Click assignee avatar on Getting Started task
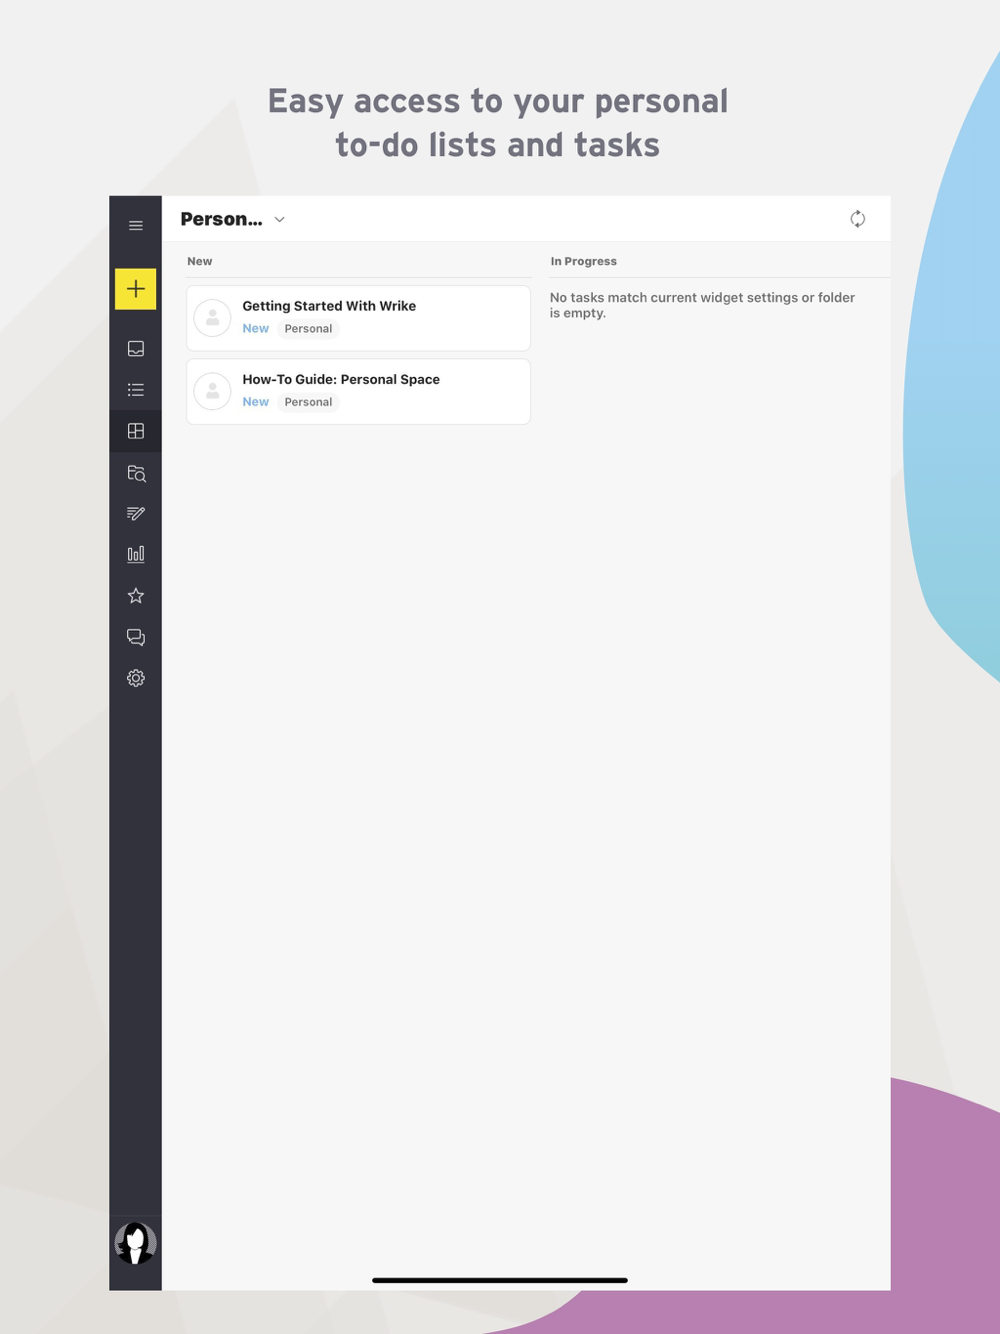This screenshot has width=1000, height=1334. pyautogui.click(x=212, y=318)
